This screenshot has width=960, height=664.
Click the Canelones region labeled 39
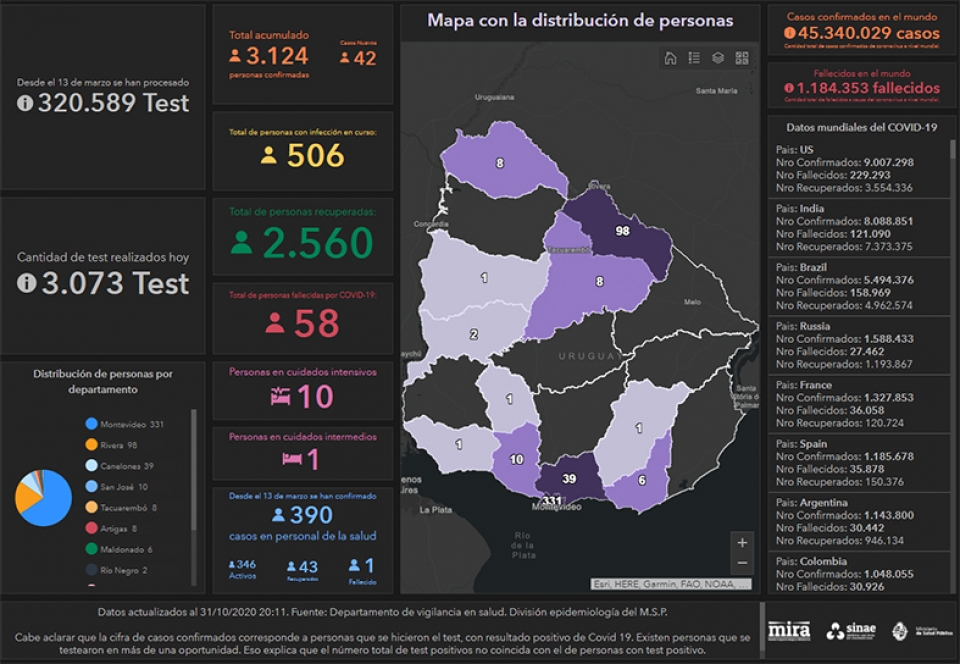(569, 479)
